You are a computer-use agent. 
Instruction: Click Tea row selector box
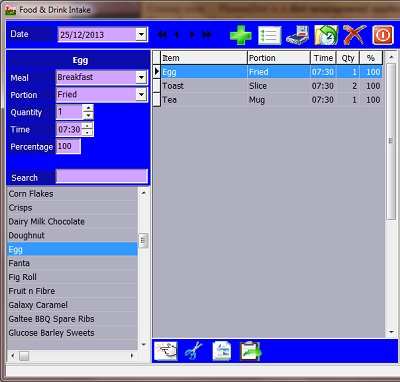click(x=157, y=100)
